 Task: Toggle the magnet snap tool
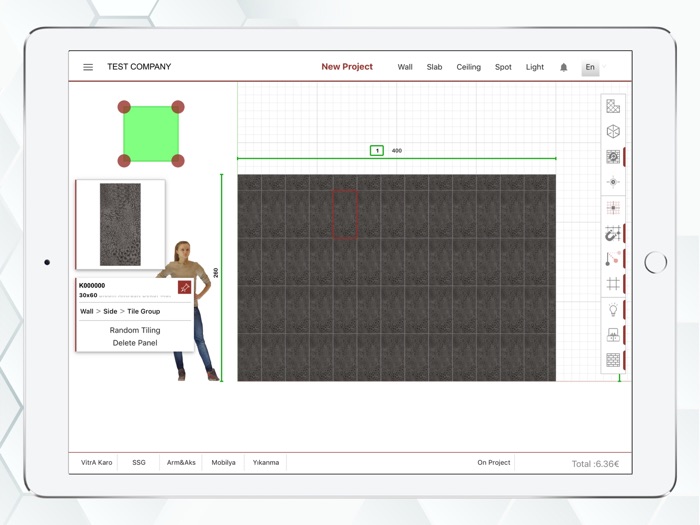click(x=613, y=233)
